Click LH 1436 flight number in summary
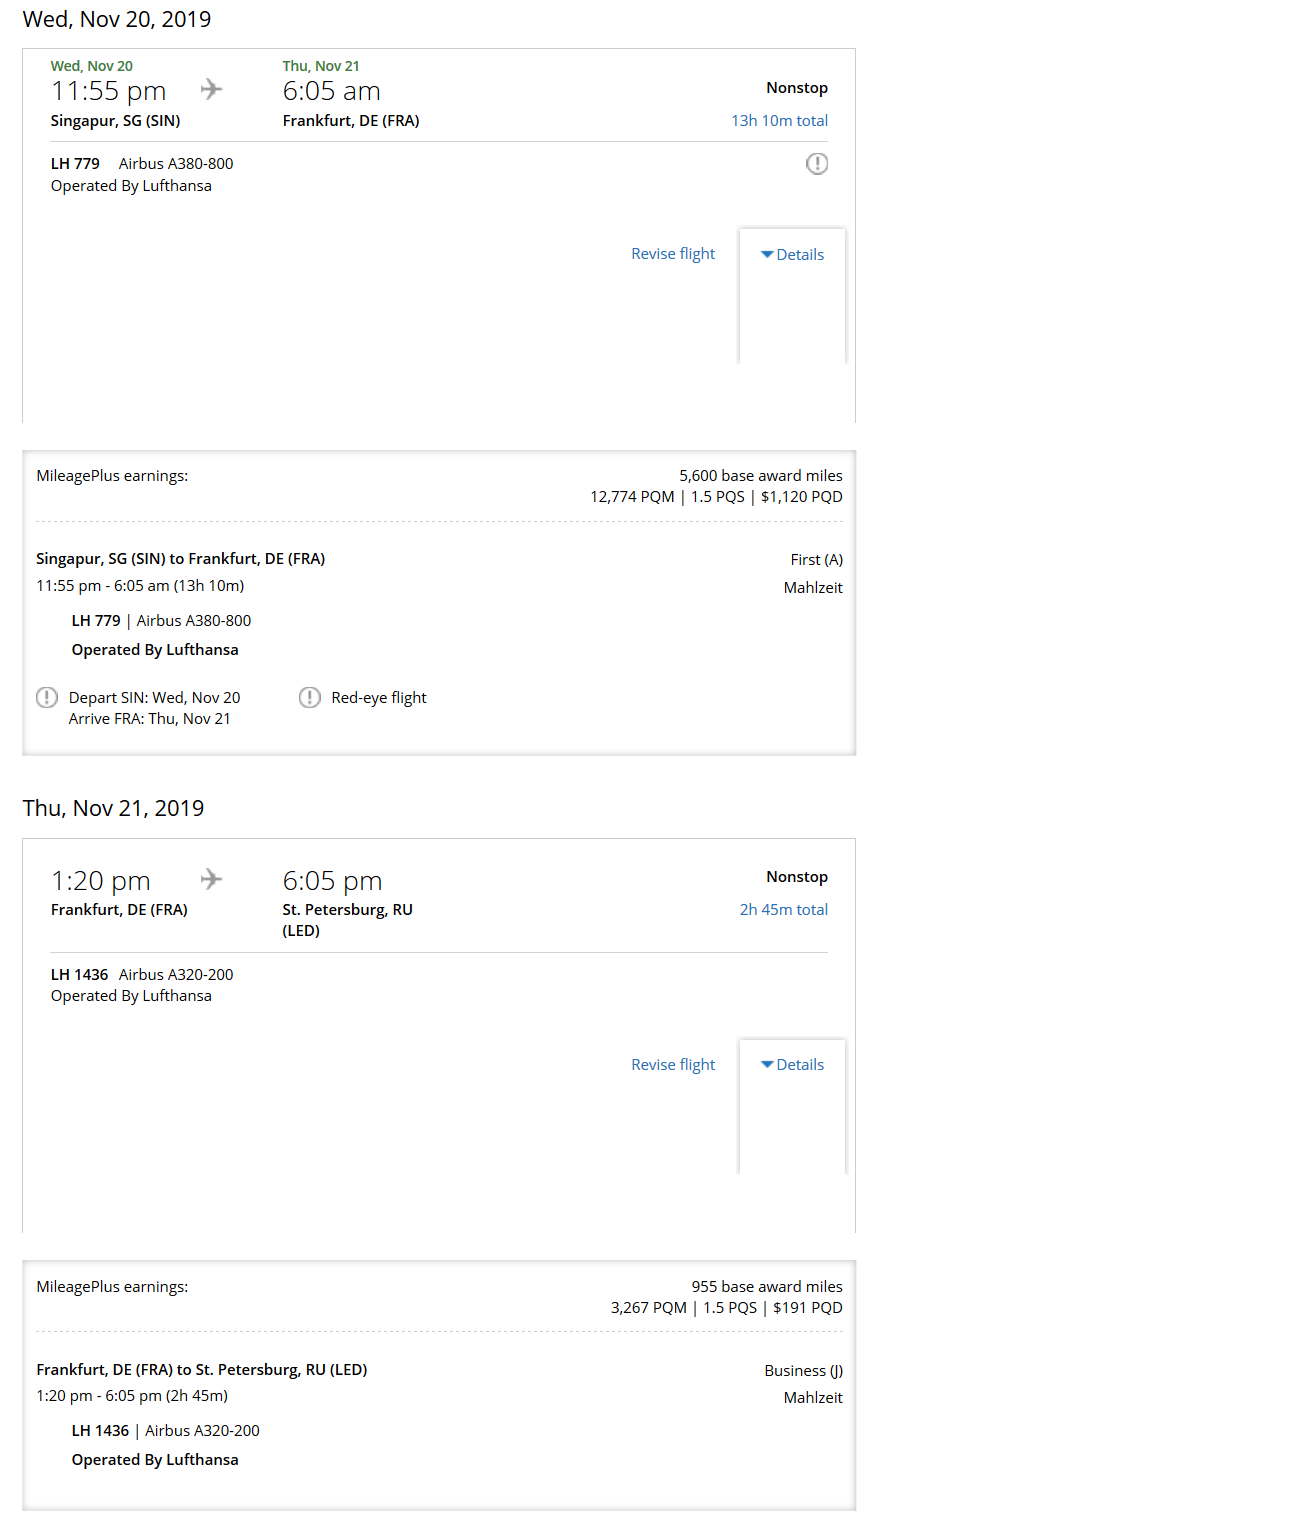 point(79,974)
